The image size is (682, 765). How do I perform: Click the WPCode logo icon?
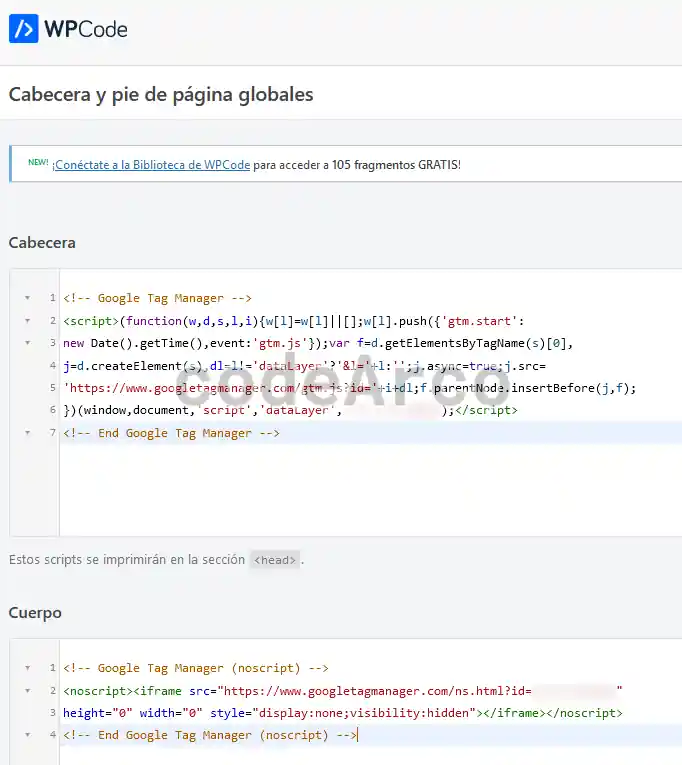[23, 28]
